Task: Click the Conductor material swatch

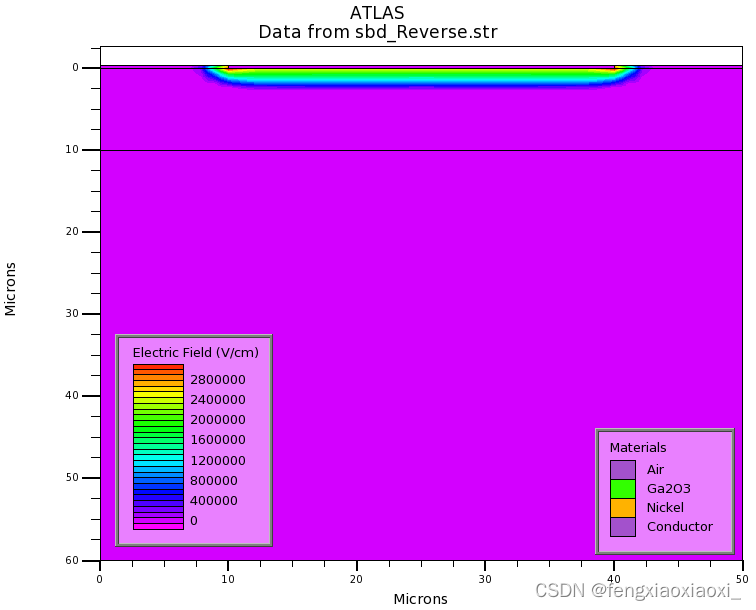Action: click(x=623, y=527)
